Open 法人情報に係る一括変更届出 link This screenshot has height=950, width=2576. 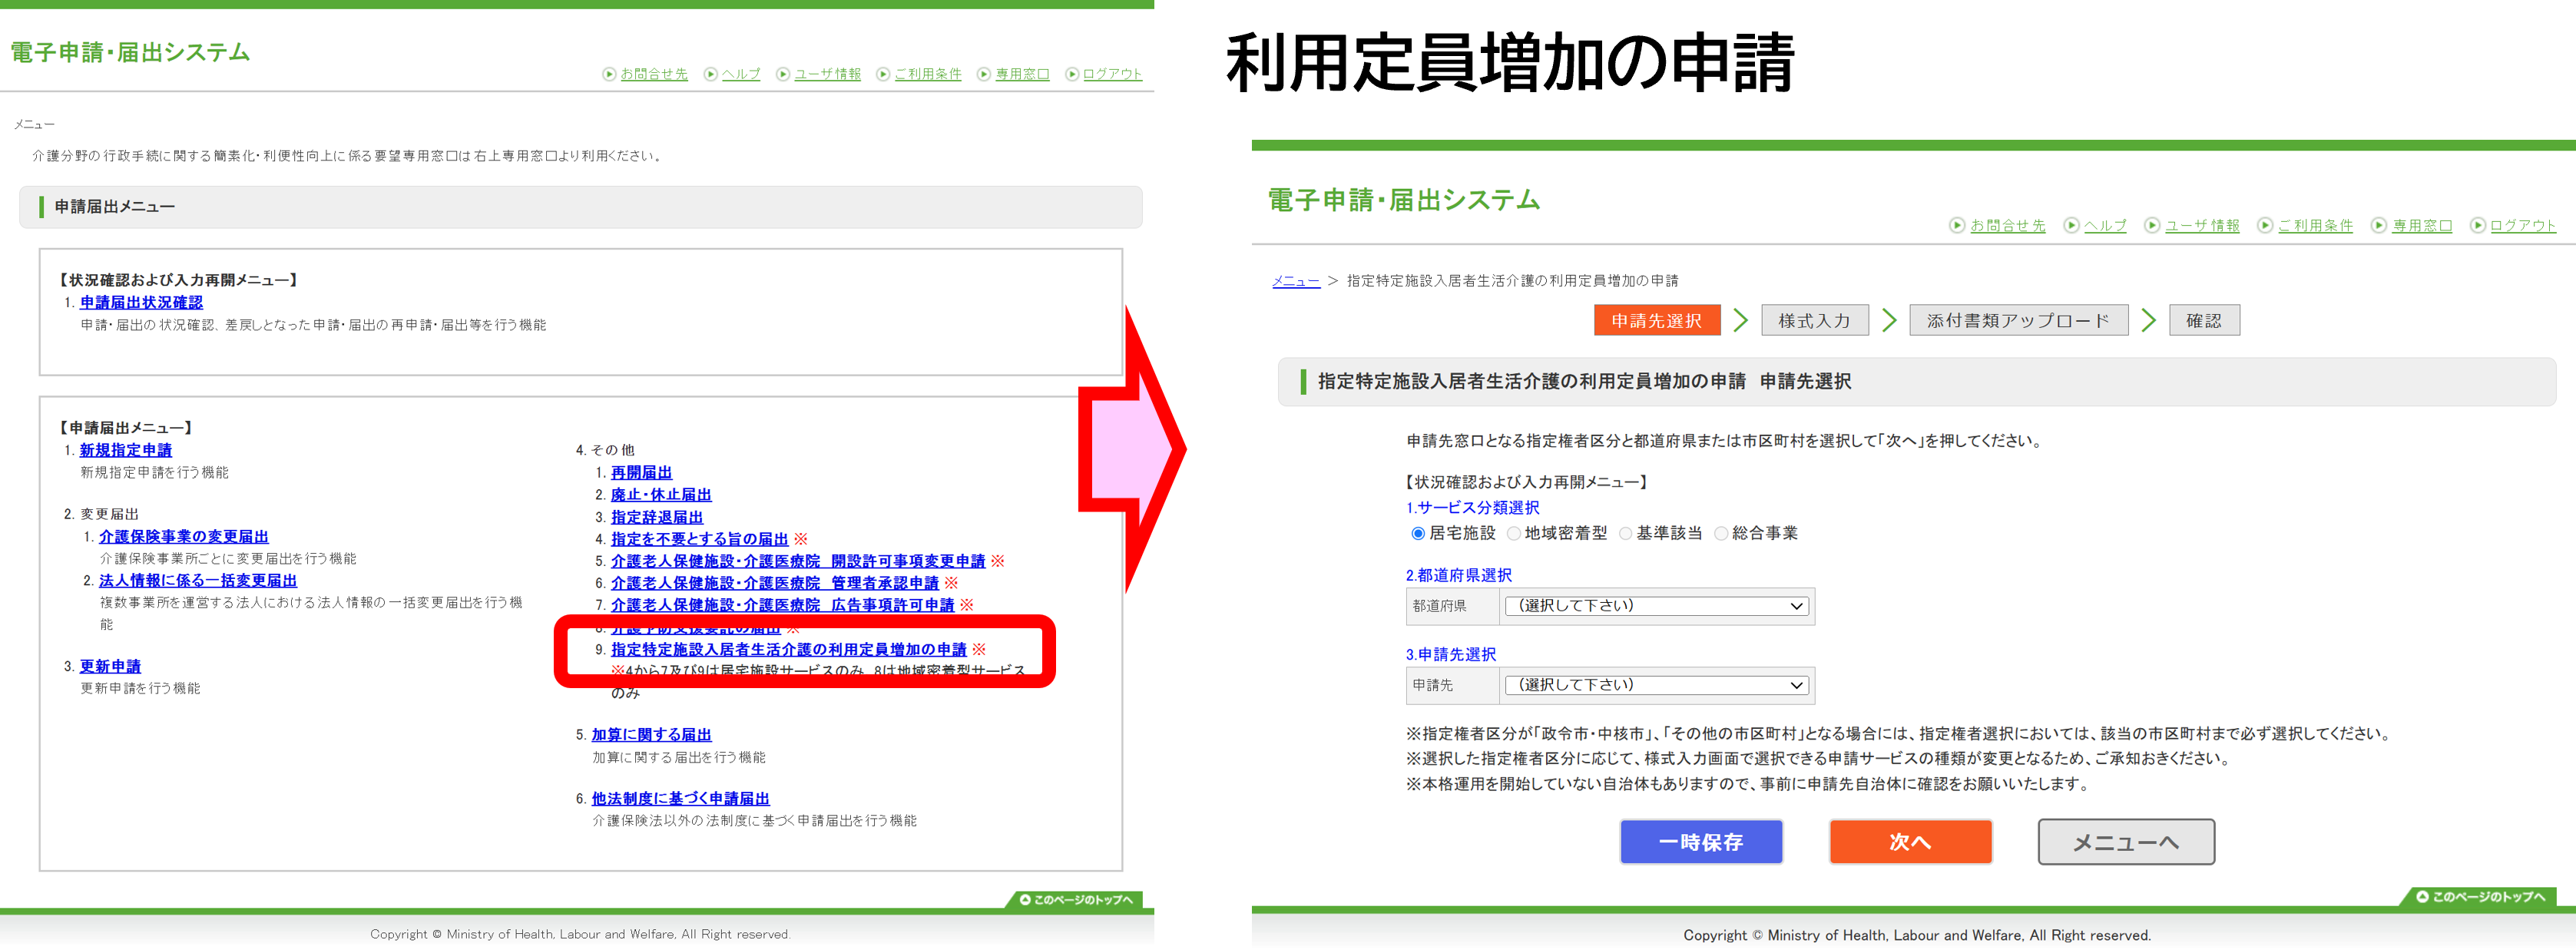pos(198,581)
